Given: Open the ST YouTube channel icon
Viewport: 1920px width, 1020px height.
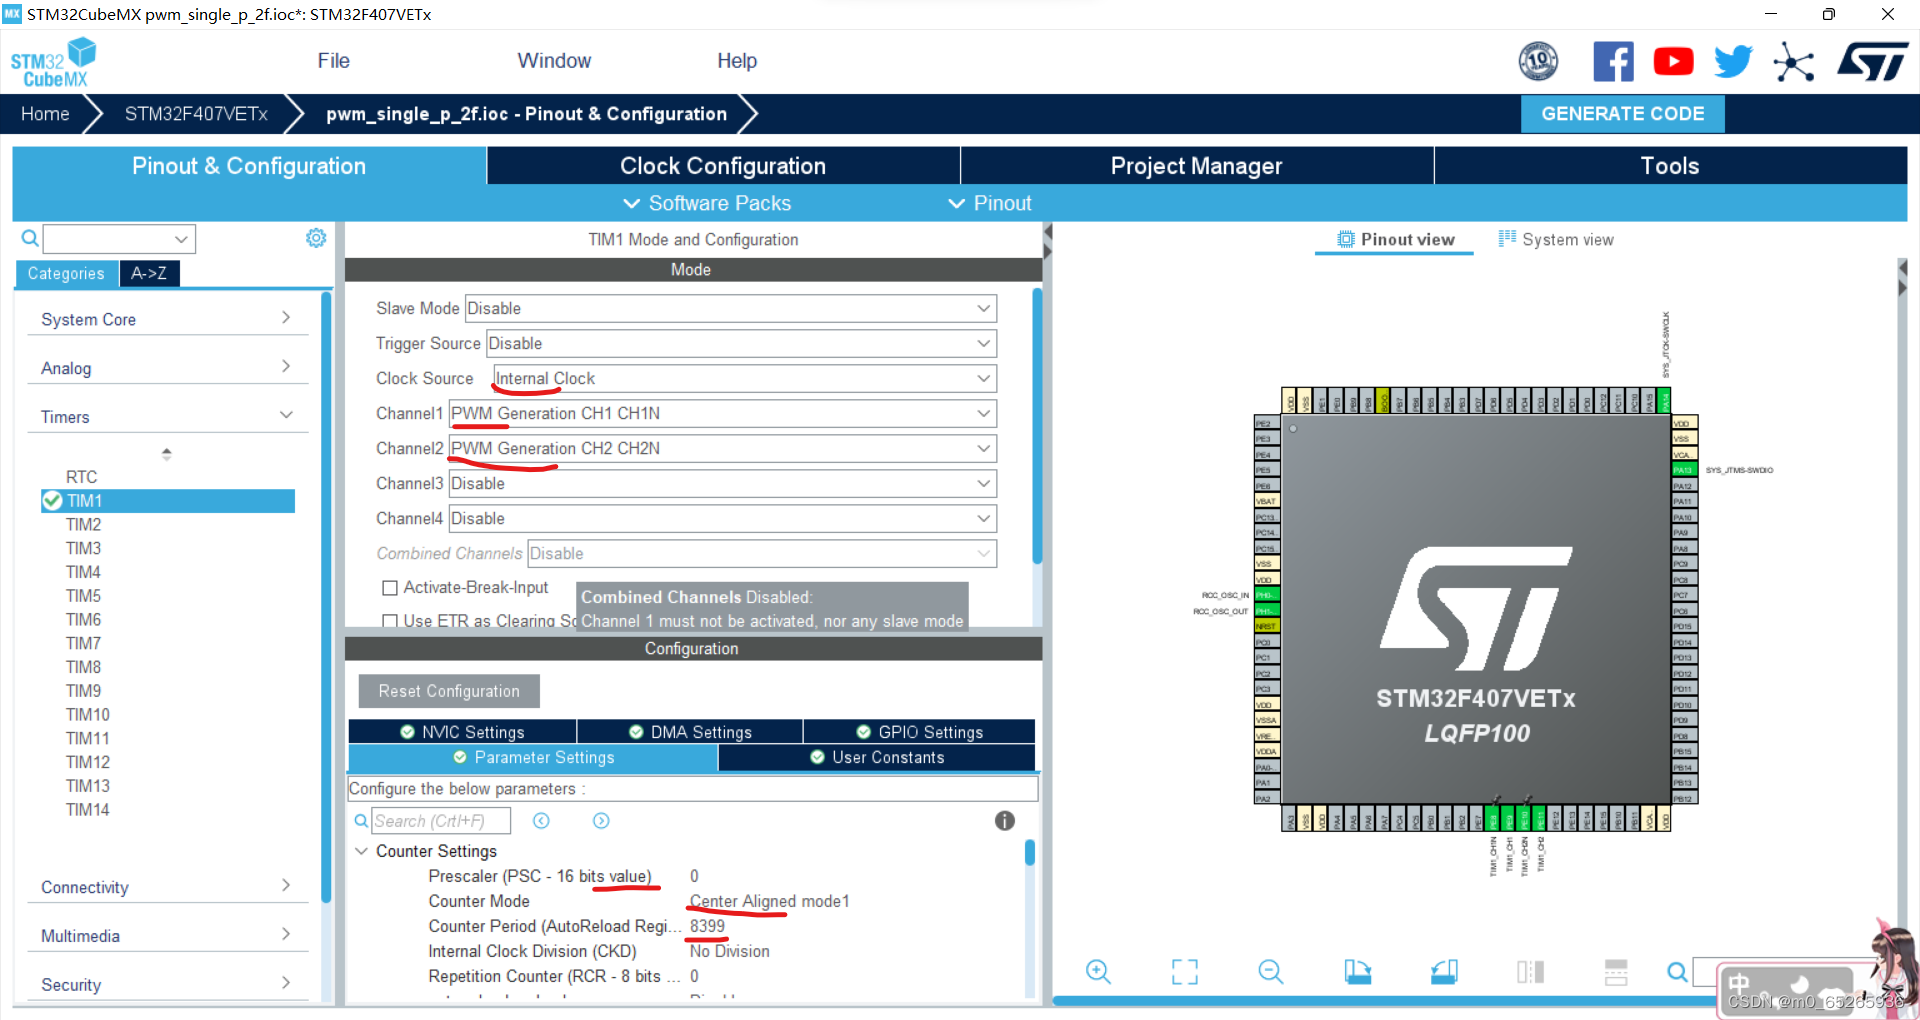Looking at the screenshot, I should click(1673, 62).
